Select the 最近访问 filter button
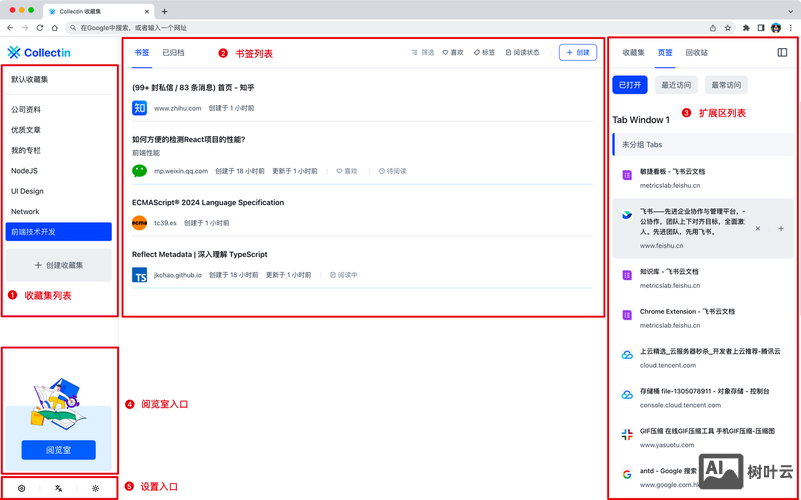The image size is (801, 500). pyautogui.click(x=676, y=85)
